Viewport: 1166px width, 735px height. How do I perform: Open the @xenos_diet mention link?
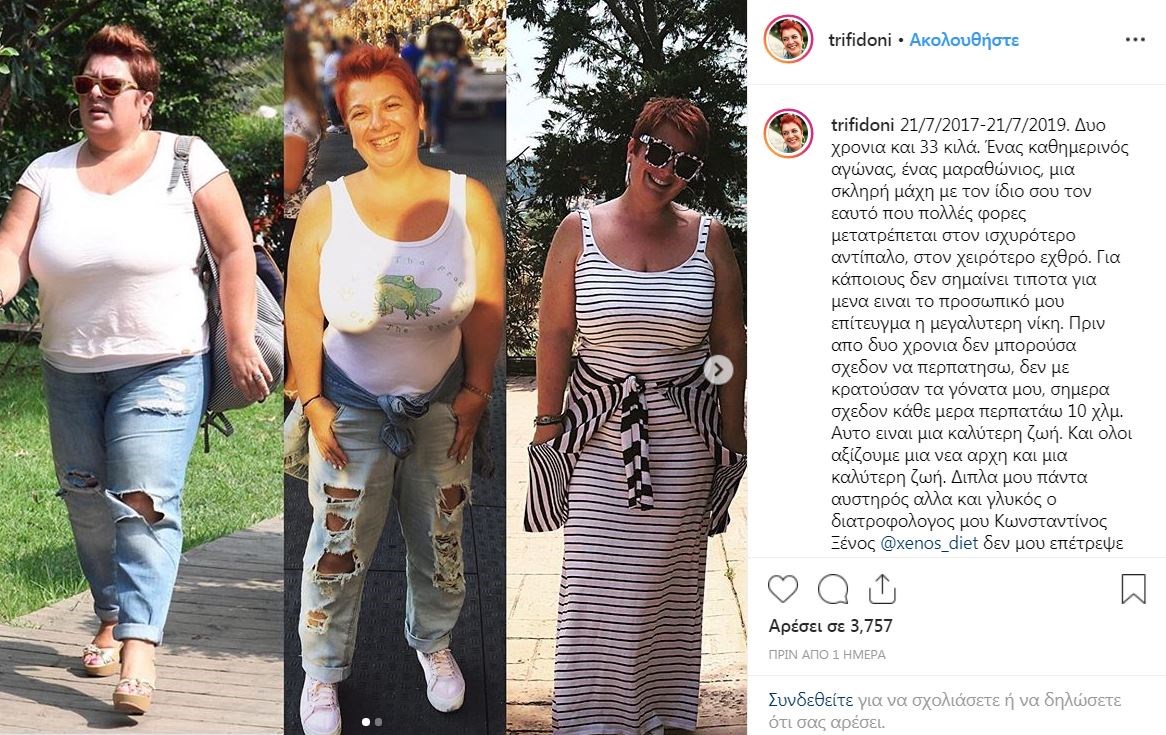pos(929,542)
